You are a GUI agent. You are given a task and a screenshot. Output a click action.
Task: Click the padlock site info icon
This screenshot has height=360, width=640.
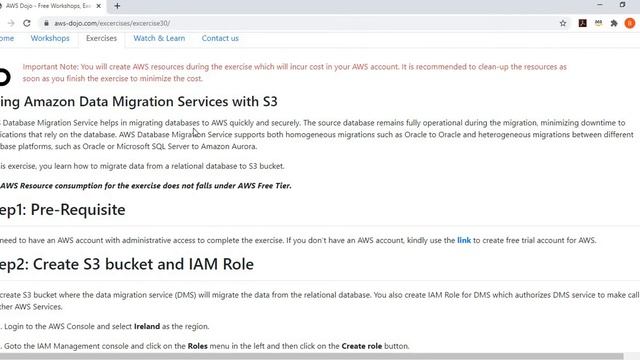47,23
